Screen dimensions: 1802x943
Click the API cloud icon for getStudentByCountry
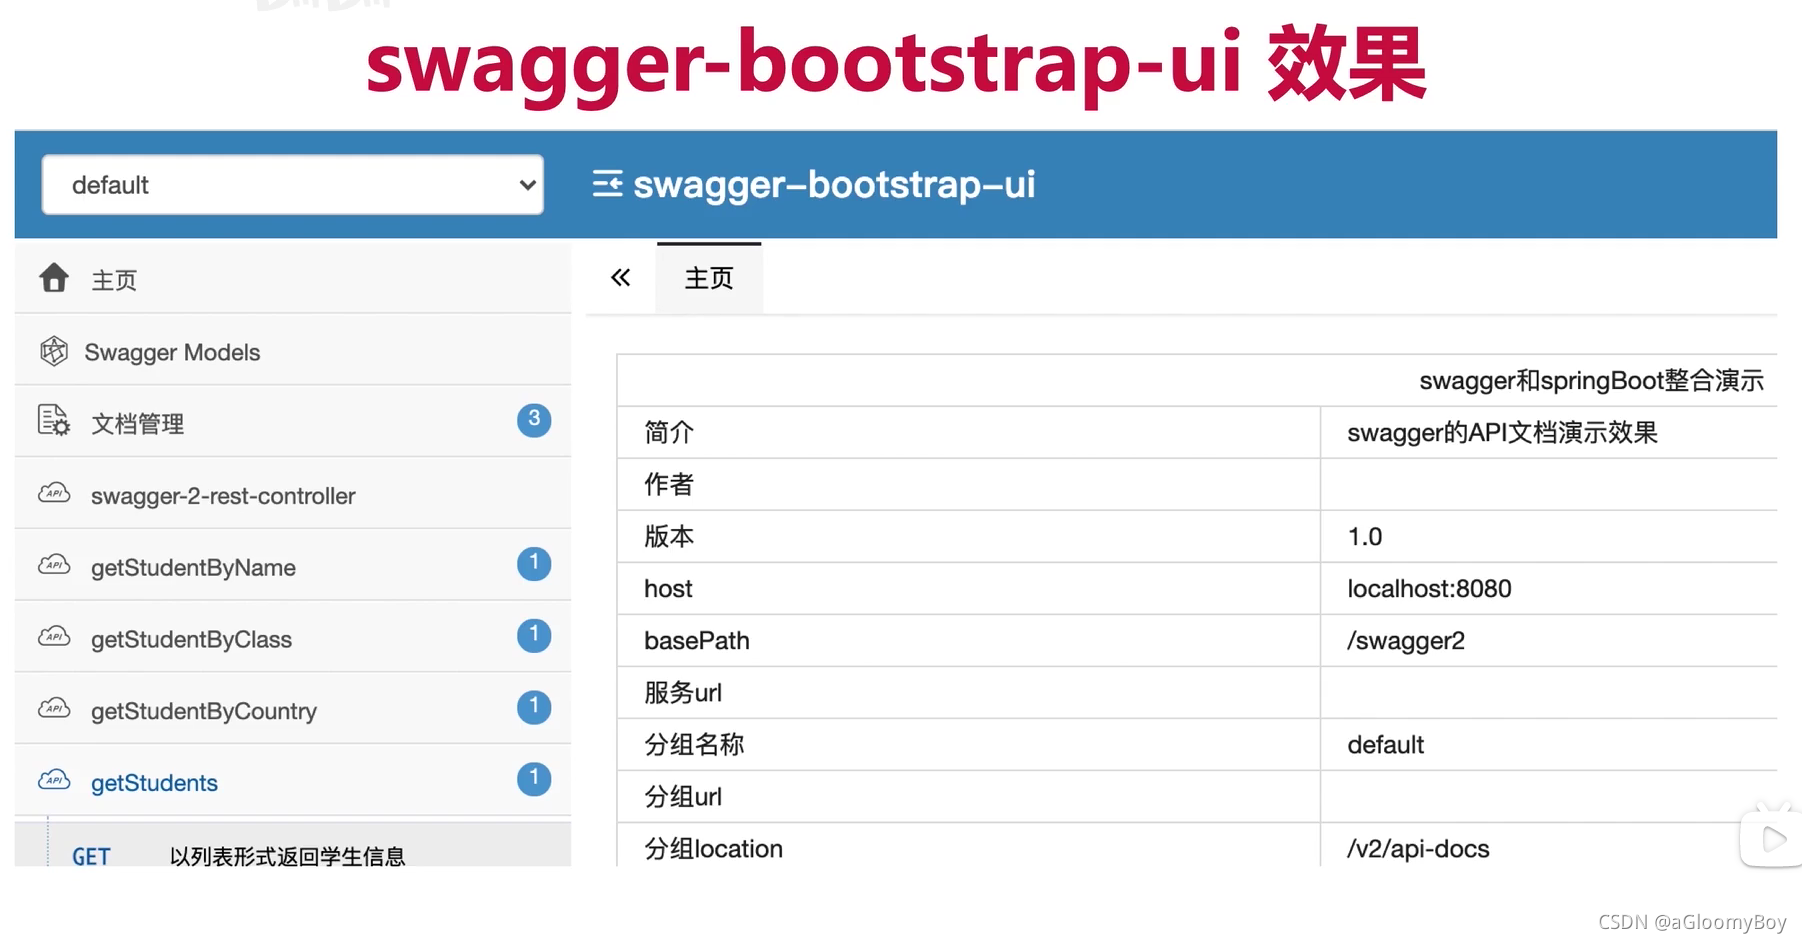click(54, 708)
